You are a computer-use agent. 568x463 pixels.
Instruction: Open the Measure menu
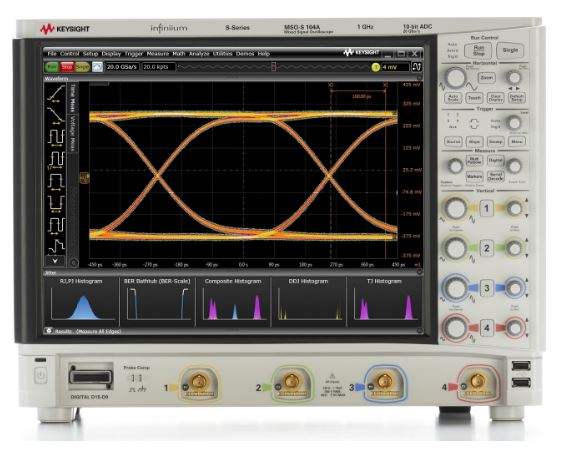158,54
